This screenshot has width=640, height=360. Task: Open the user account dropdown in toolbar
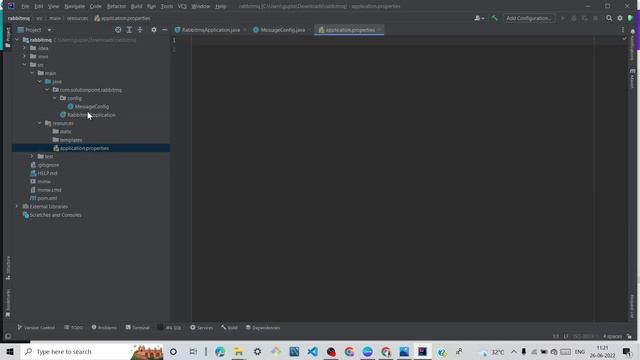click(x=479, y=18)
